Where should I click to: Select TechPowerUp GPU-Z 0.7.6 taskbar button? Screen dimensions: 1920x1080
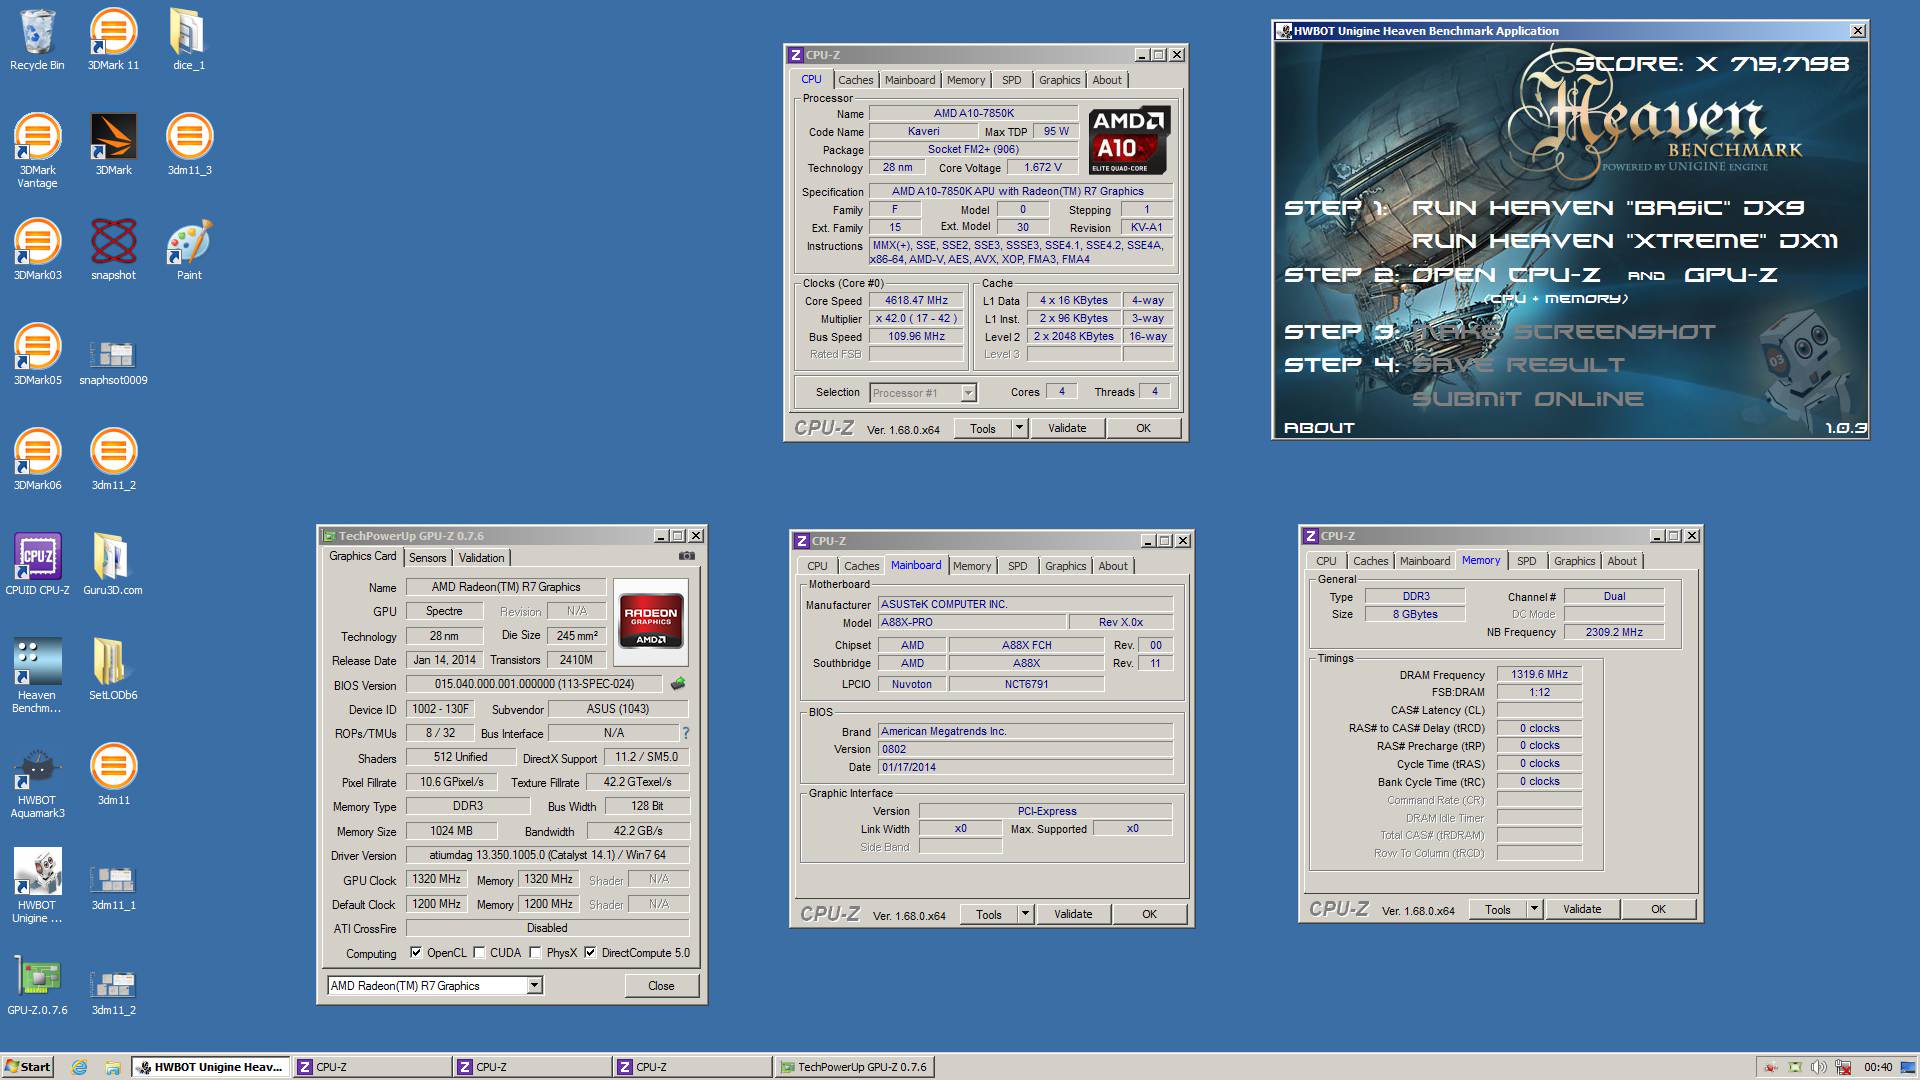coord(853,1067)
